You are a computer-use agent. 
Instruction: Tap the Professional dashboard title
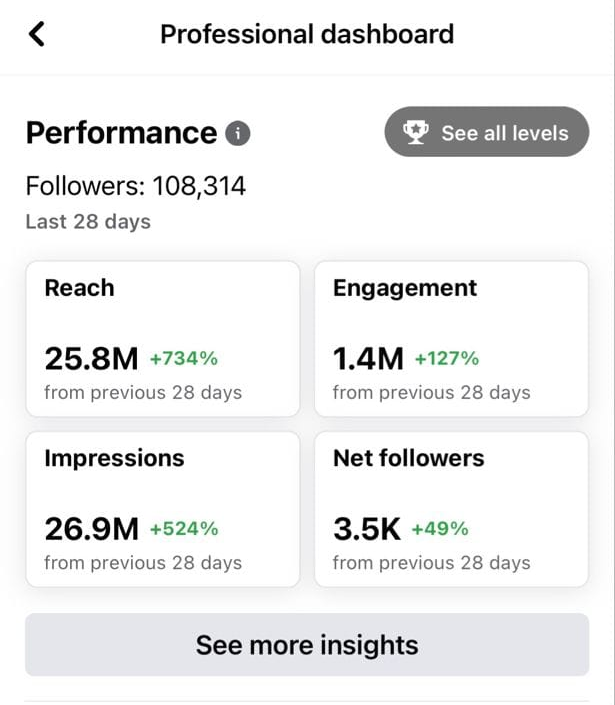coord(307,34)
